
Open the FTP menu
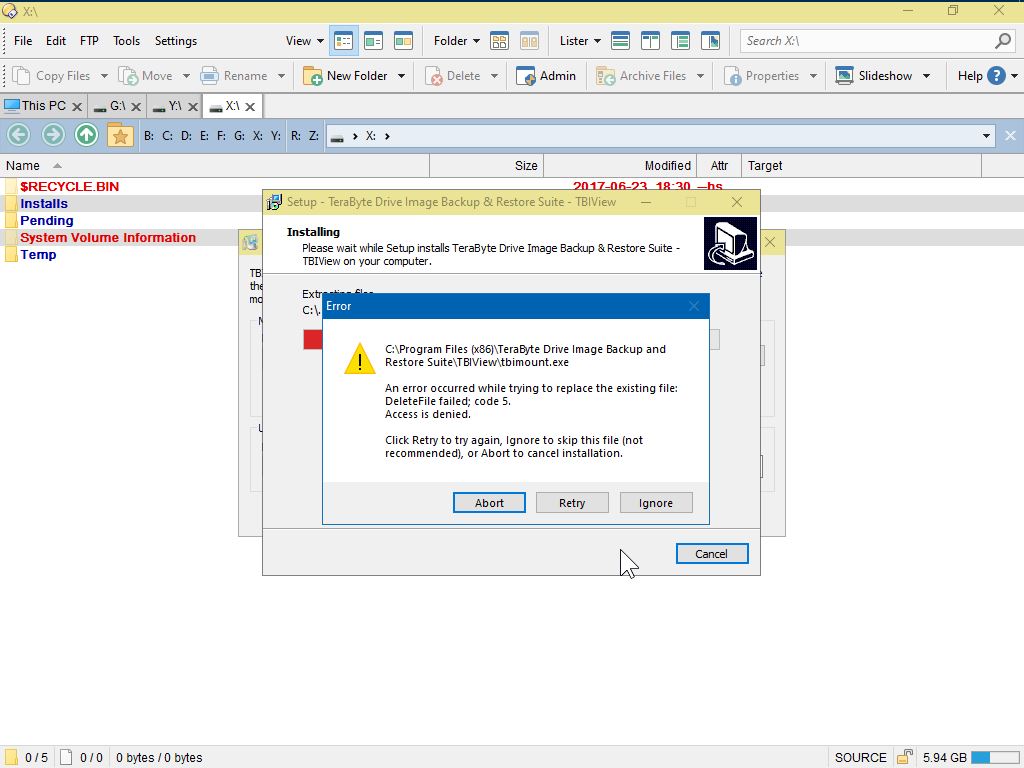(x=89, y=40)
